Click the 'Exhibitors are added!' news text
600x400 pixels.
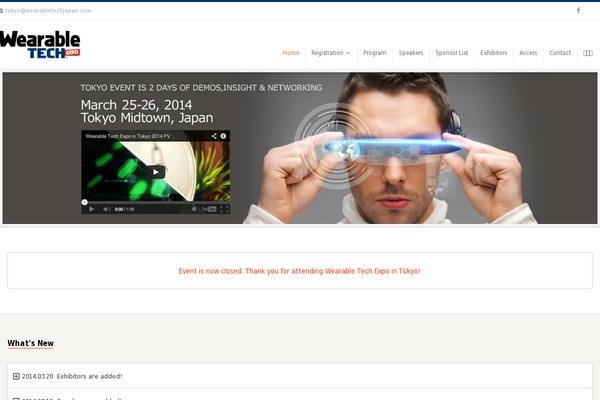[90, 376]
